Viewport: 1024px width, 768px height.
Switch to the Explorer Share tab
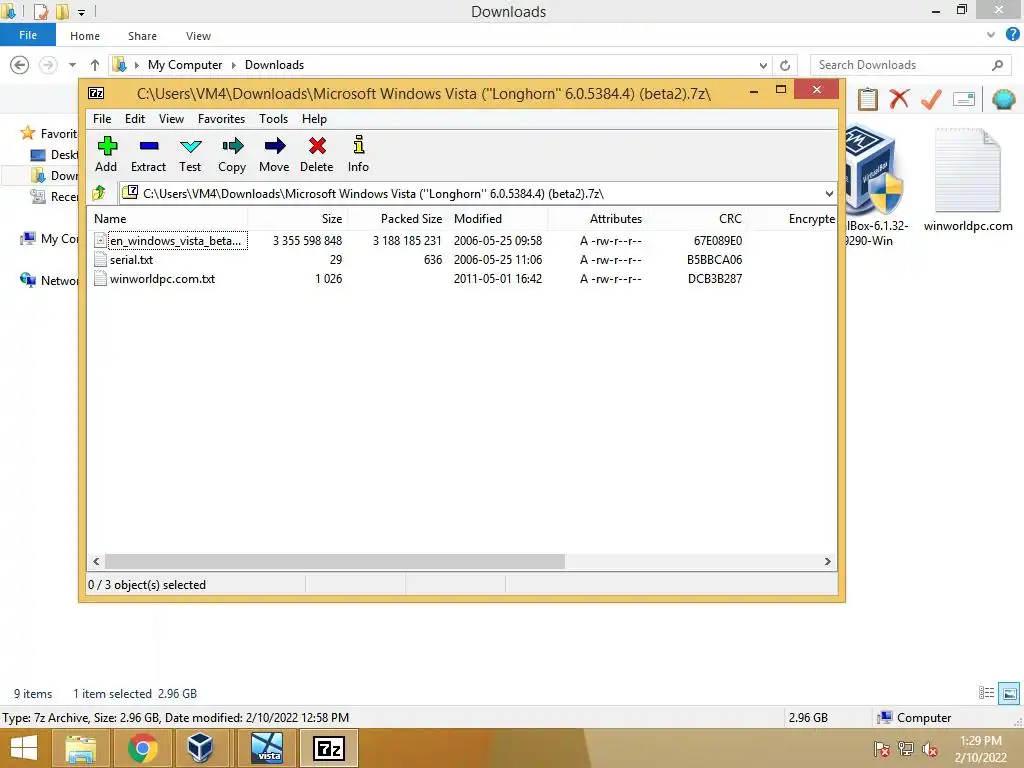(142, 36)
